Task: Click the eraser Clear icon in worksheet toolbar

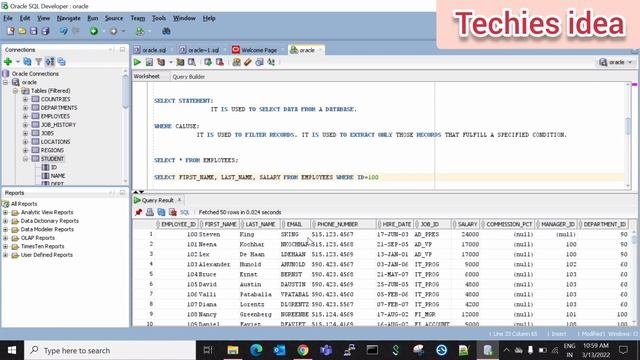Action: tap(248, 62)
